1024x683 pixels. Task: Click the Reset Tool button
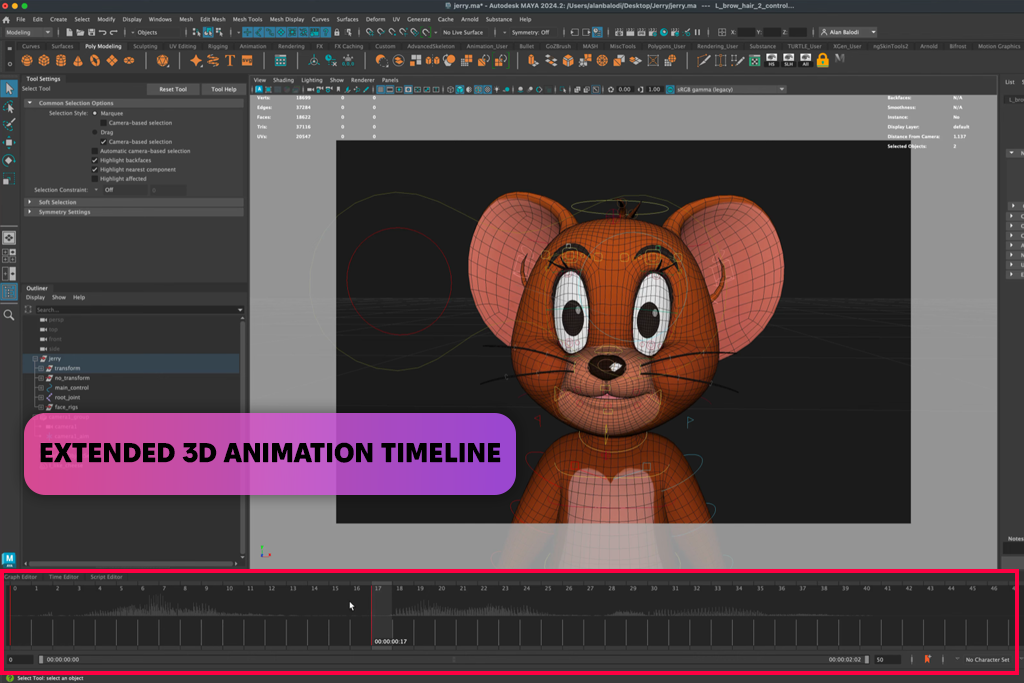pos(173,89)
